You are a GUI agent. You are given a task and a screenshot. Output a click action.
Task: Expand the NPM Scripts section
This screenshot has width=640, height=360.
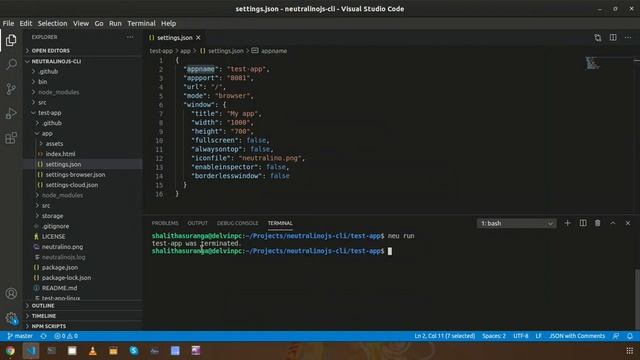click(83, 326)
